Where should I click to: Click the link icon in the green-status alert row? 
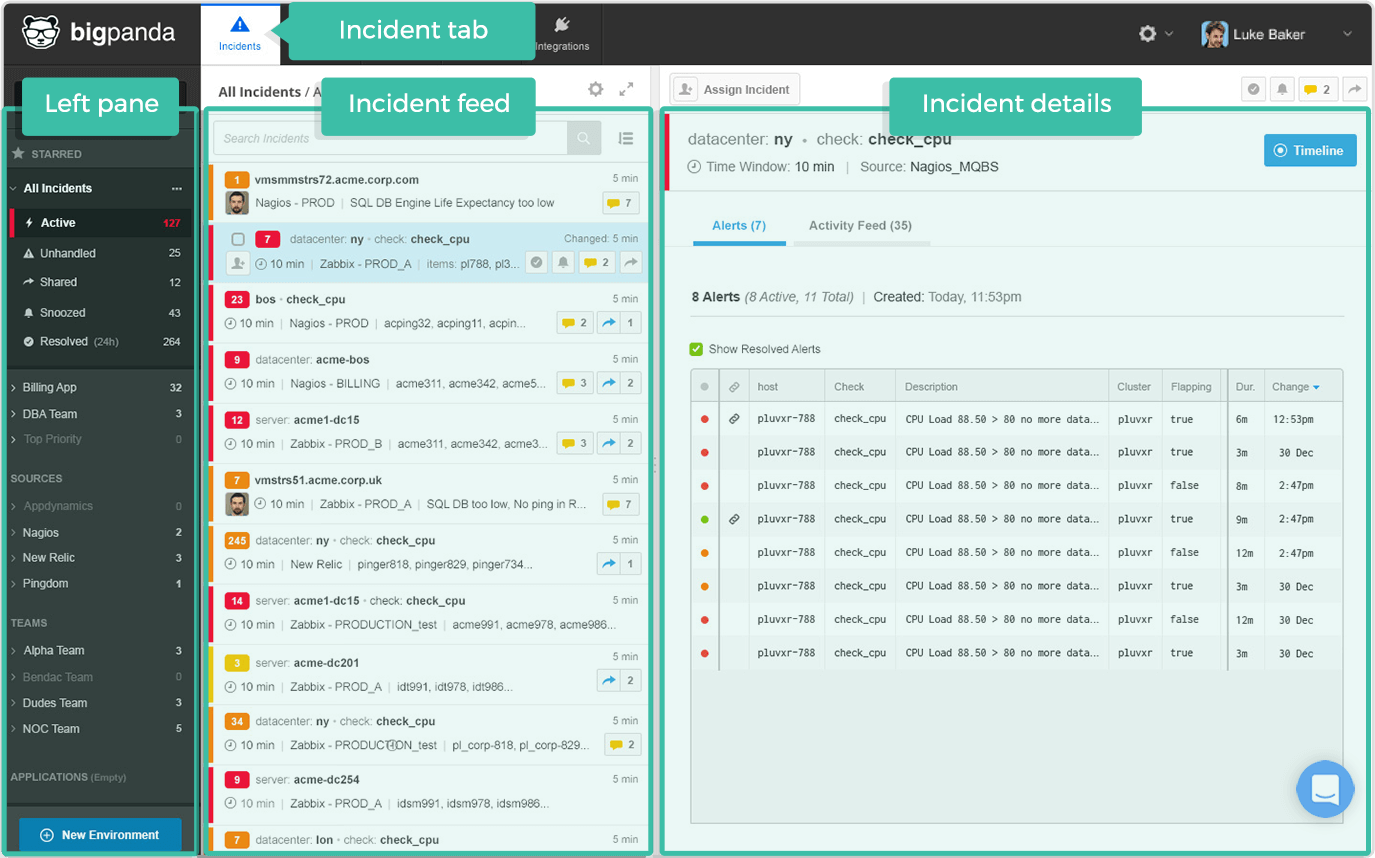click(734, 519)
